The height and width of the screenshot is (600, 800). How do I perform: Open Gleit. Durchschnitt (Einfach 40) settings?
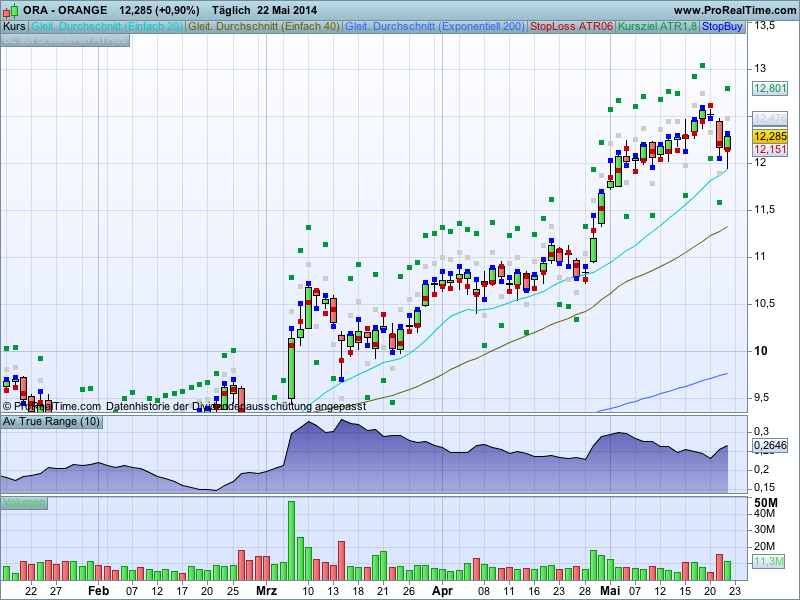click(x=264, y=26)
